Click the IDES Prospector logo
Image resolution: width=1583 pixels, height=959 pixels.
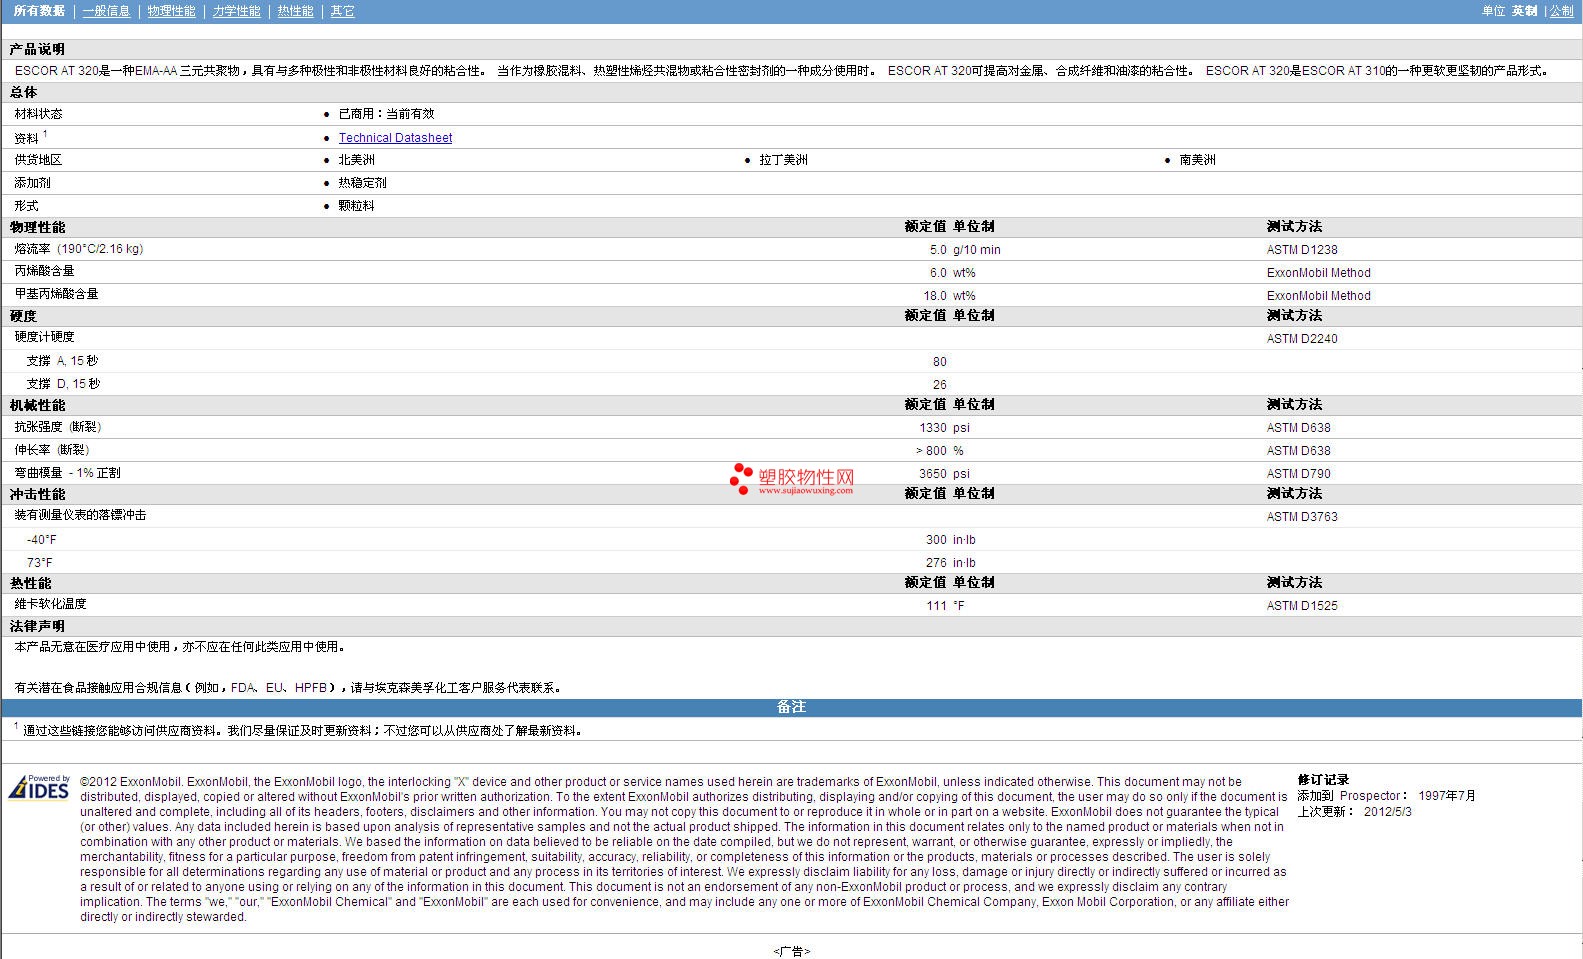coord(40,788)
